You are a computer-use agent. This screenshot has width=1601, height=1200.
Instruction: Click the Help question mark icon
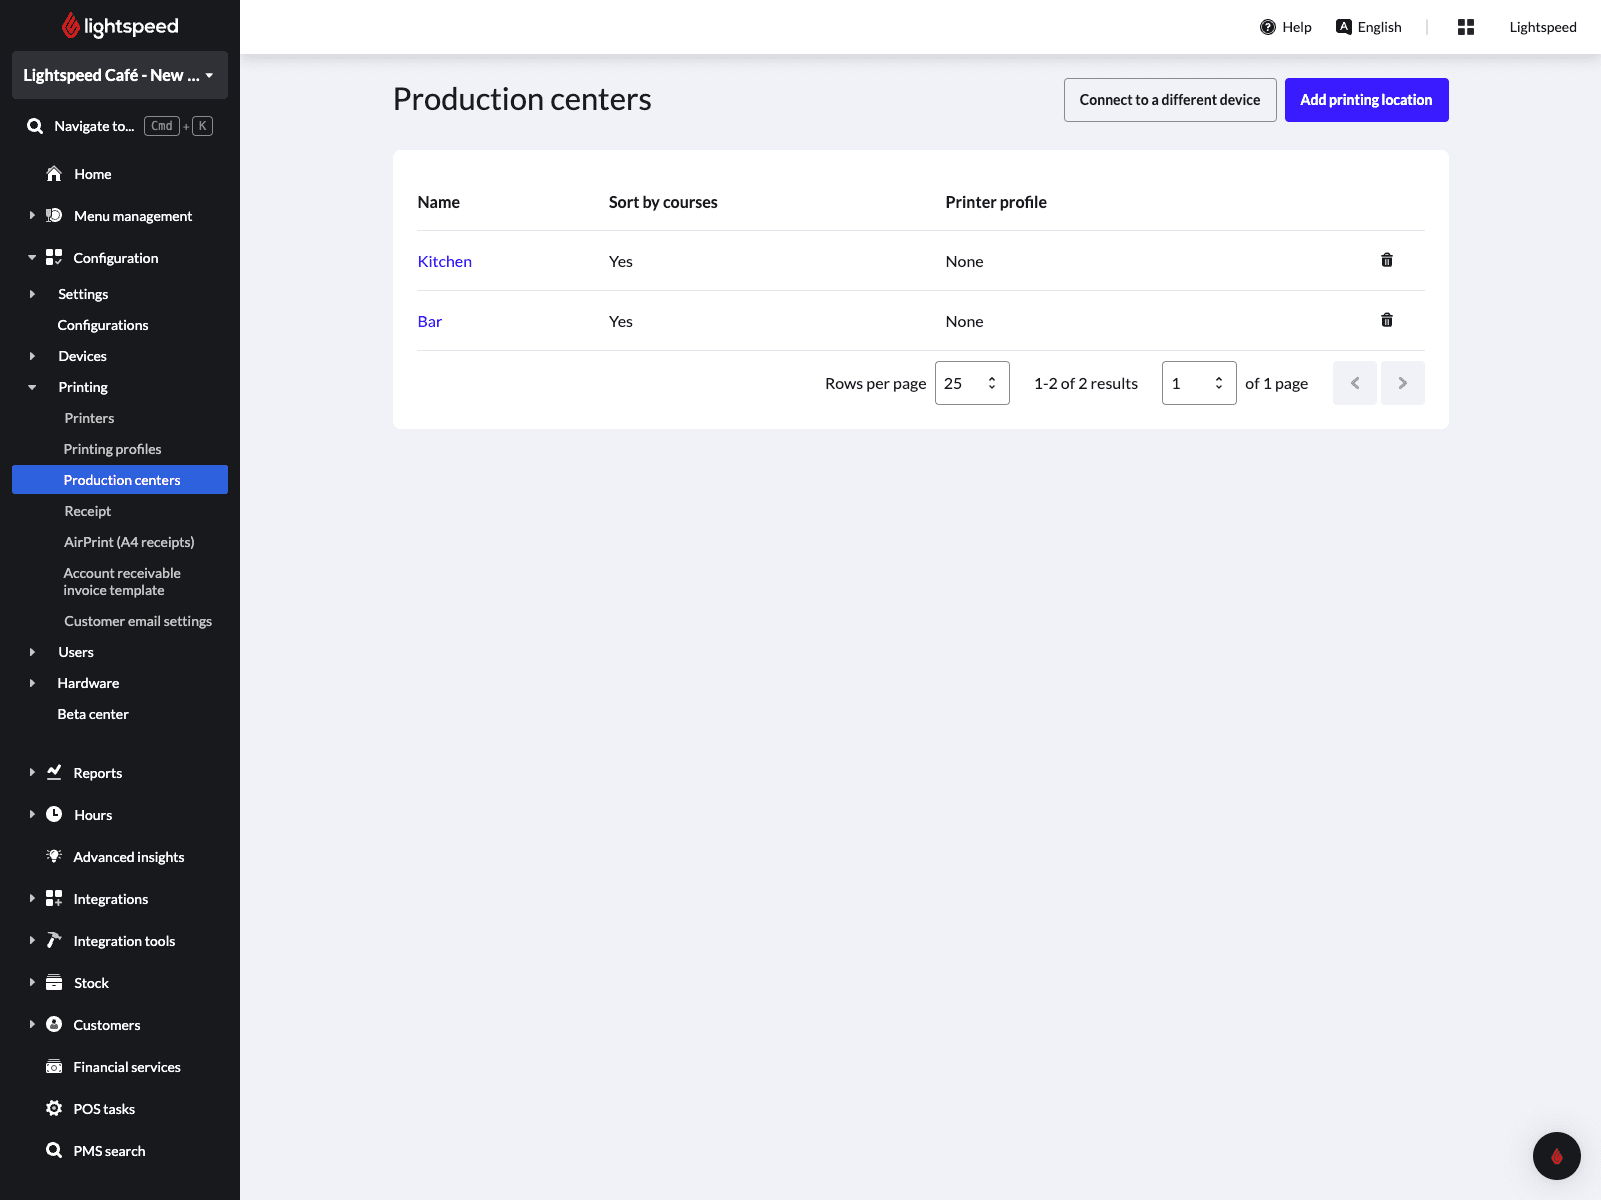point(1268,27)
